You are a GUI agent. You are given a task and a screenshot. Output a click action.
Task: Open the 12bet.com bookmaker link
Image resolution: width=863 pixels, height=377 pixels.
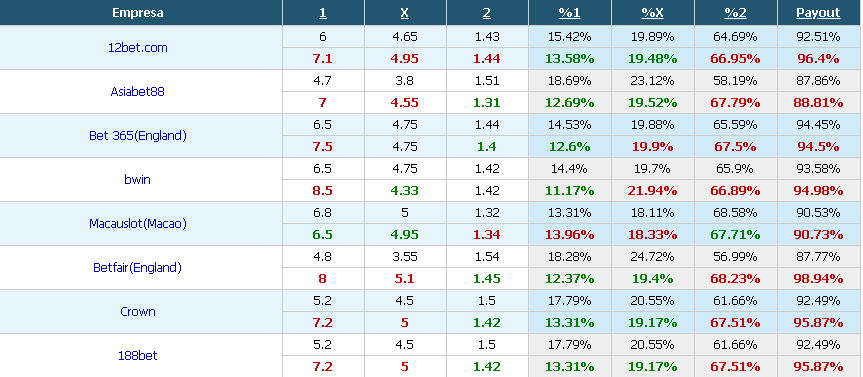[x=138, y=48]
